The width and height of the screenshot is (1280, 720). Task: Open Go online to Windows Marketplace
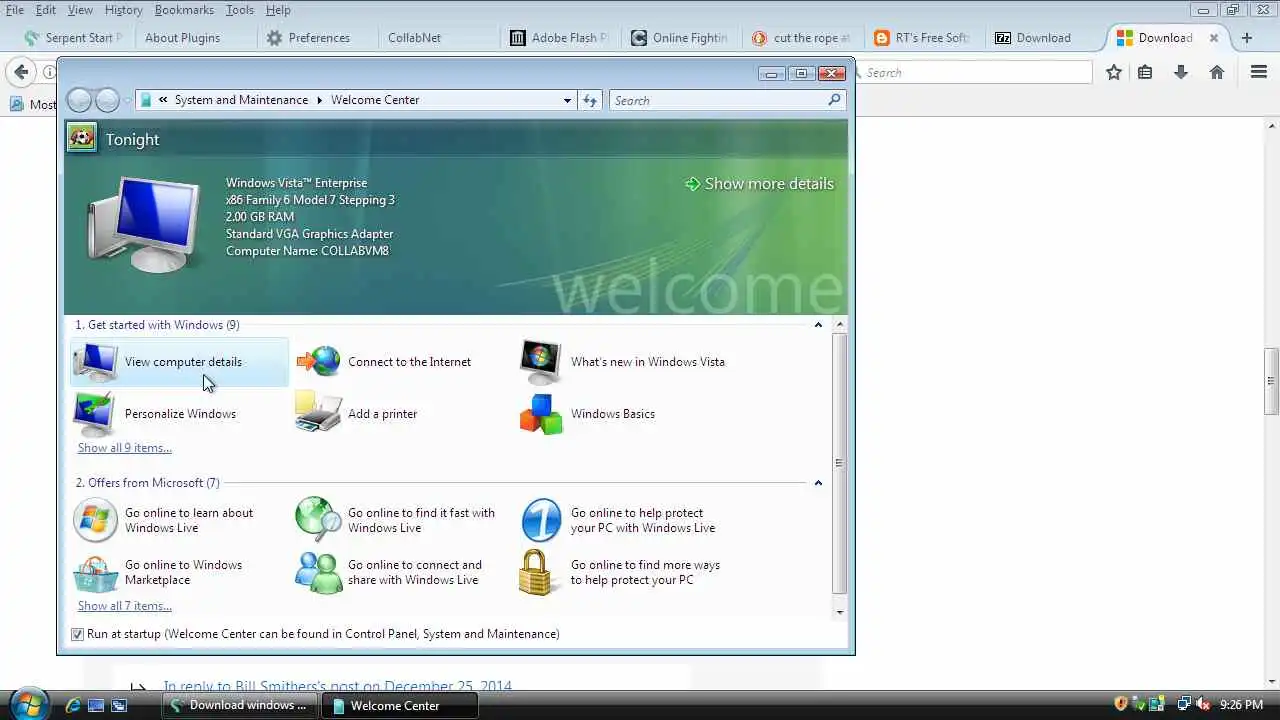tap(158, 572)
